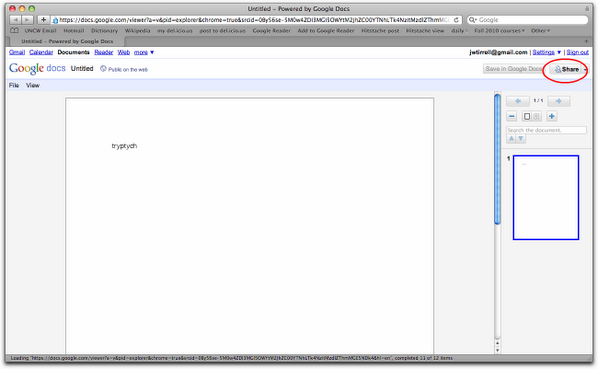Click Save in Google Docs button
598x369 pixels.
513,69
